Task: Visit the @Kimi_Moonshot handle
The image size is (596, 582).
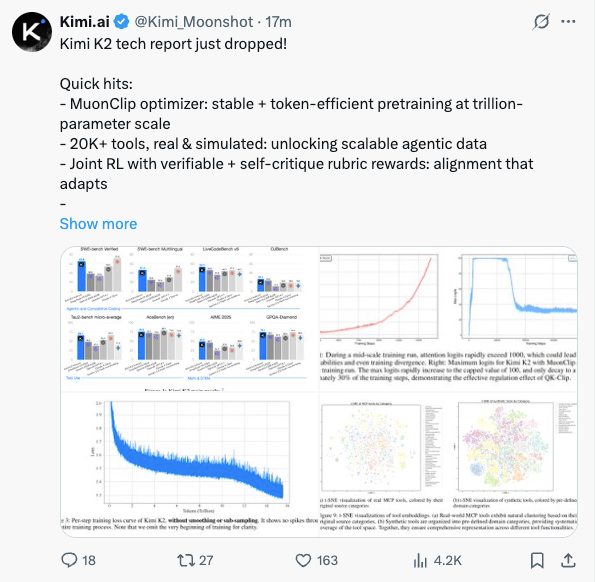Action: coord(194,22)
